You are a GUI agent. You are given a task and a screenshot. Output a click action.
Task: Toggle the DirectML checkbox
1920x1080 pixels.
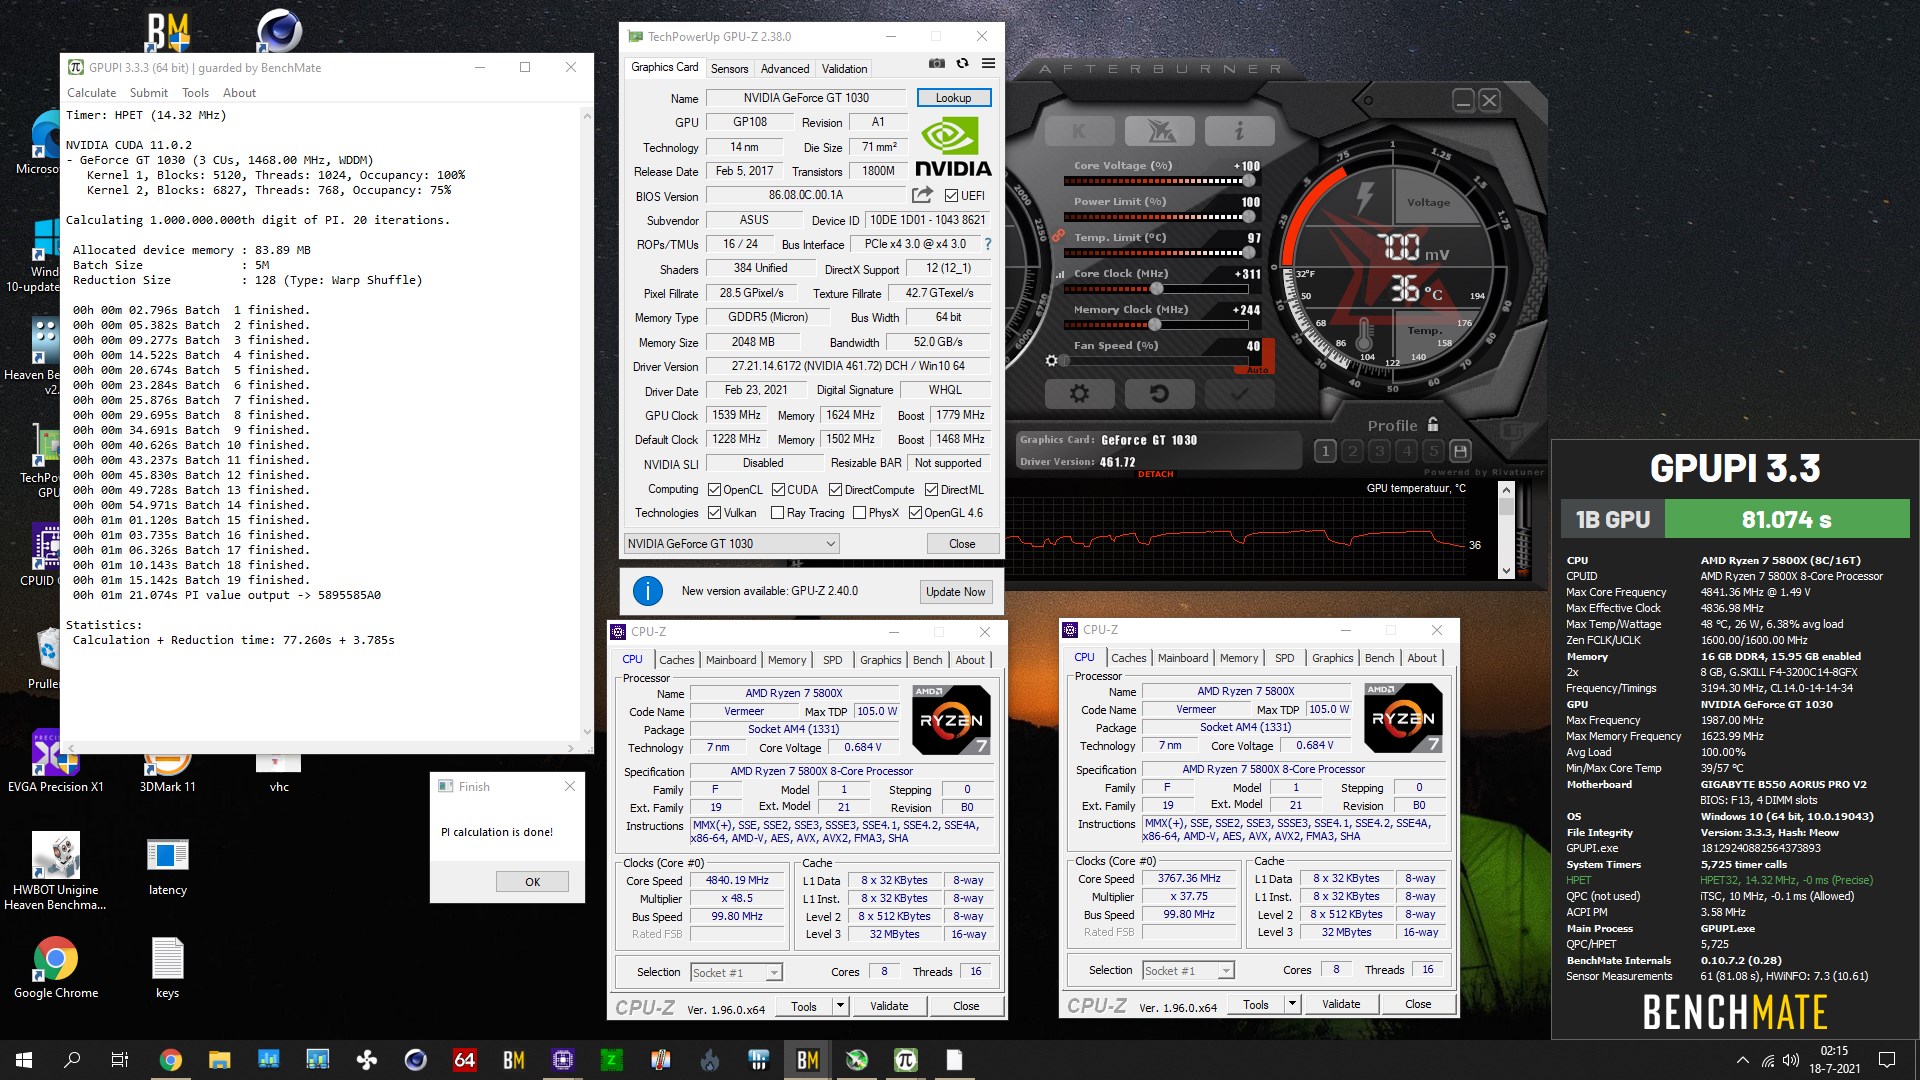(x=931, y=490)
